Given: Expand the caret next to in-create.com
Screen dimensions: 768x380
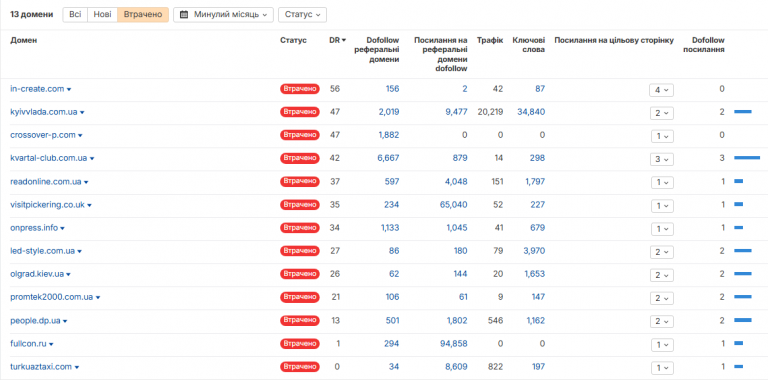Looking at the screenshot, I should 69,90.
